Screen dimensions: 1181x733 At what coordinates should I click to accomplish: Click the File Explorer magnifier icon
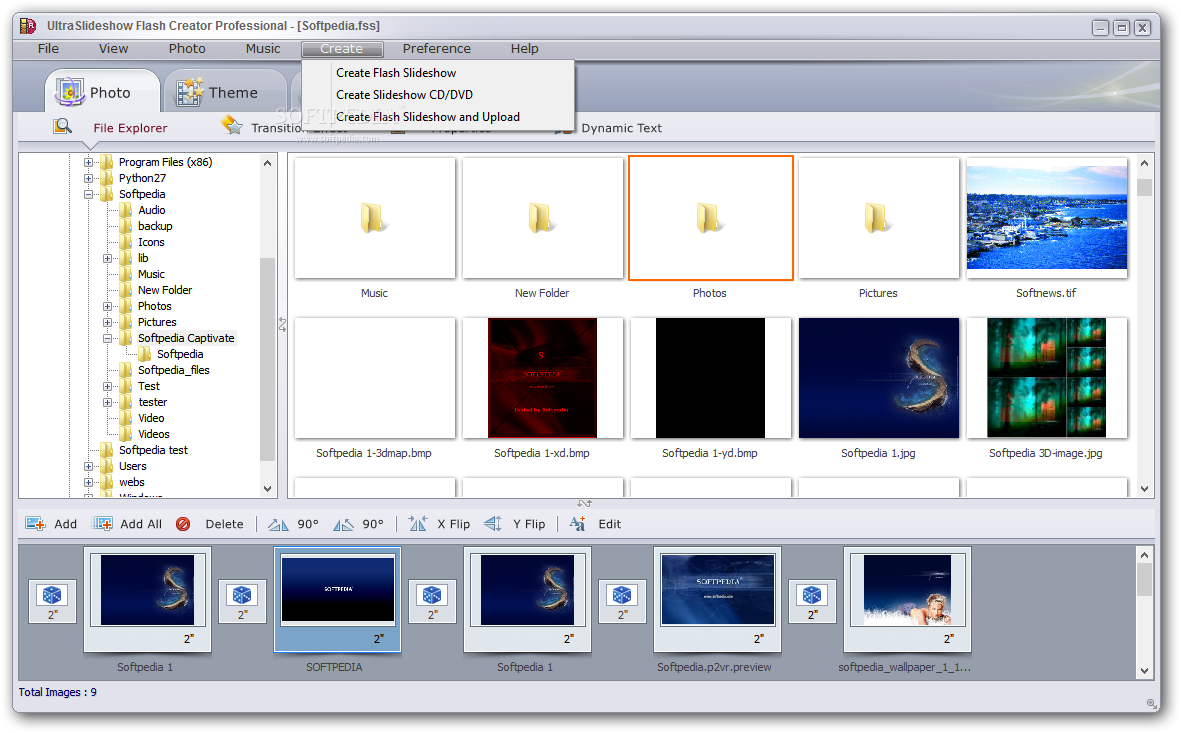point(63,127)
